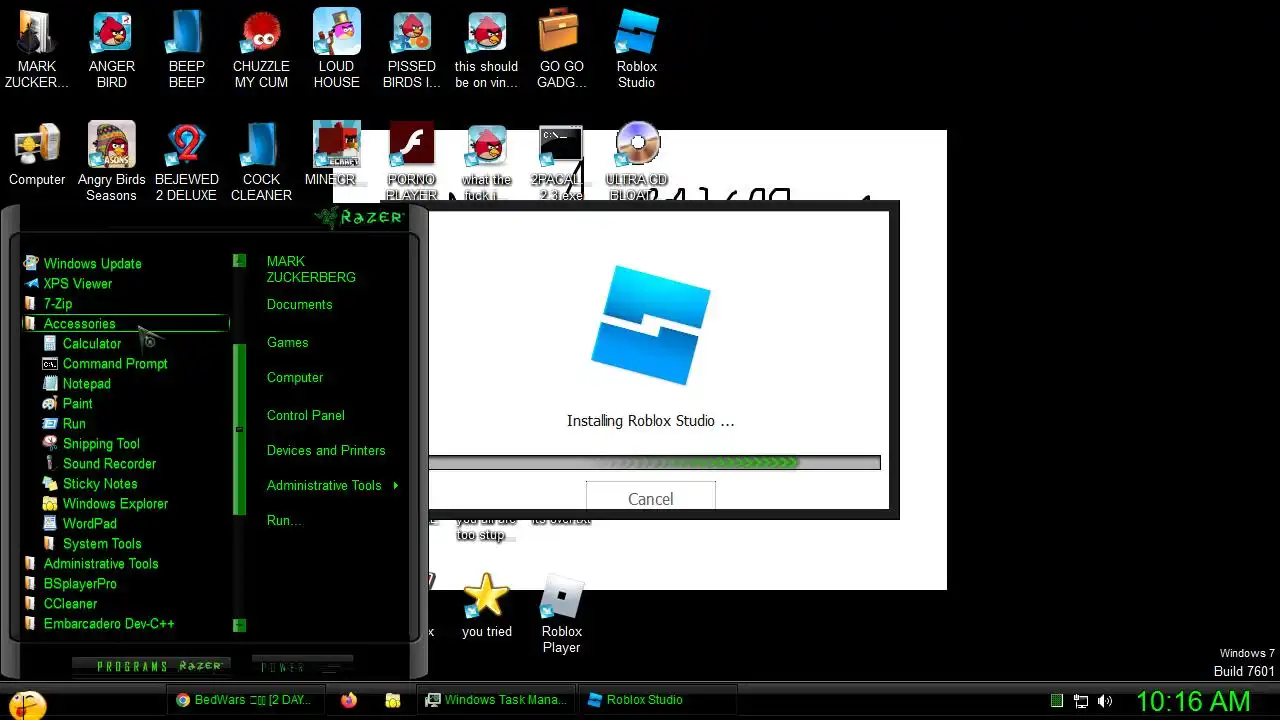Launch Angry Birds Seasons desktop icon
Image resolution: width=1280 pixels, height=720 pixels.
[x=112, y=162]
